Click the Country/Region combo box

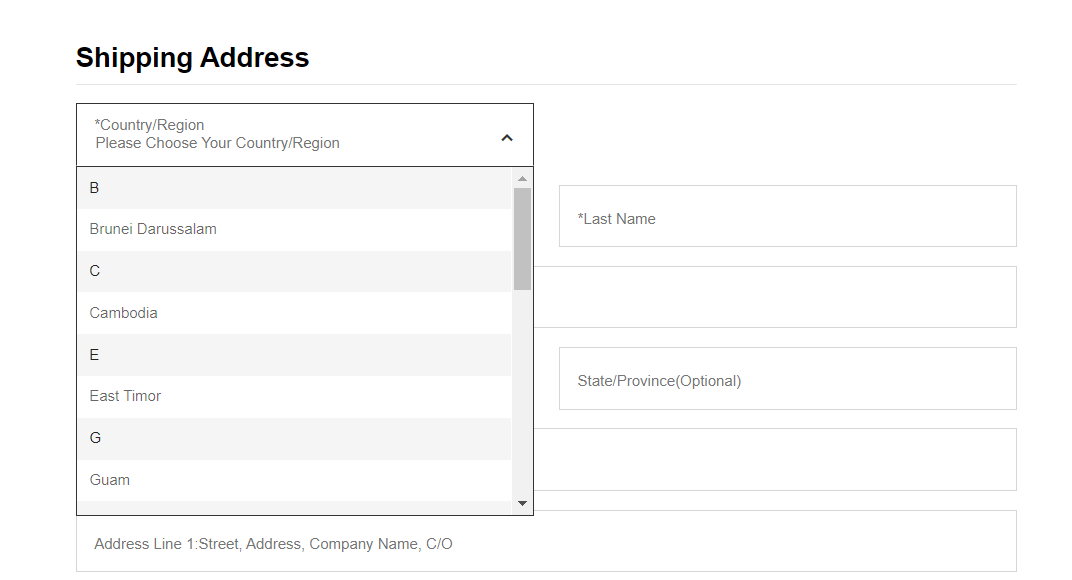point(290,135)
